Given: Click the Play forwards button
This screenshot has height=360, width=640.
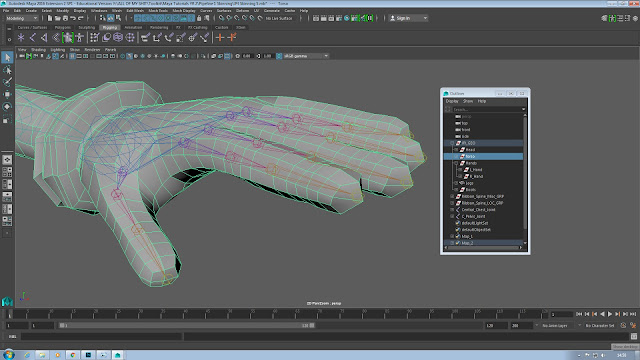Looking at the screenshot, I should [610, 314].
